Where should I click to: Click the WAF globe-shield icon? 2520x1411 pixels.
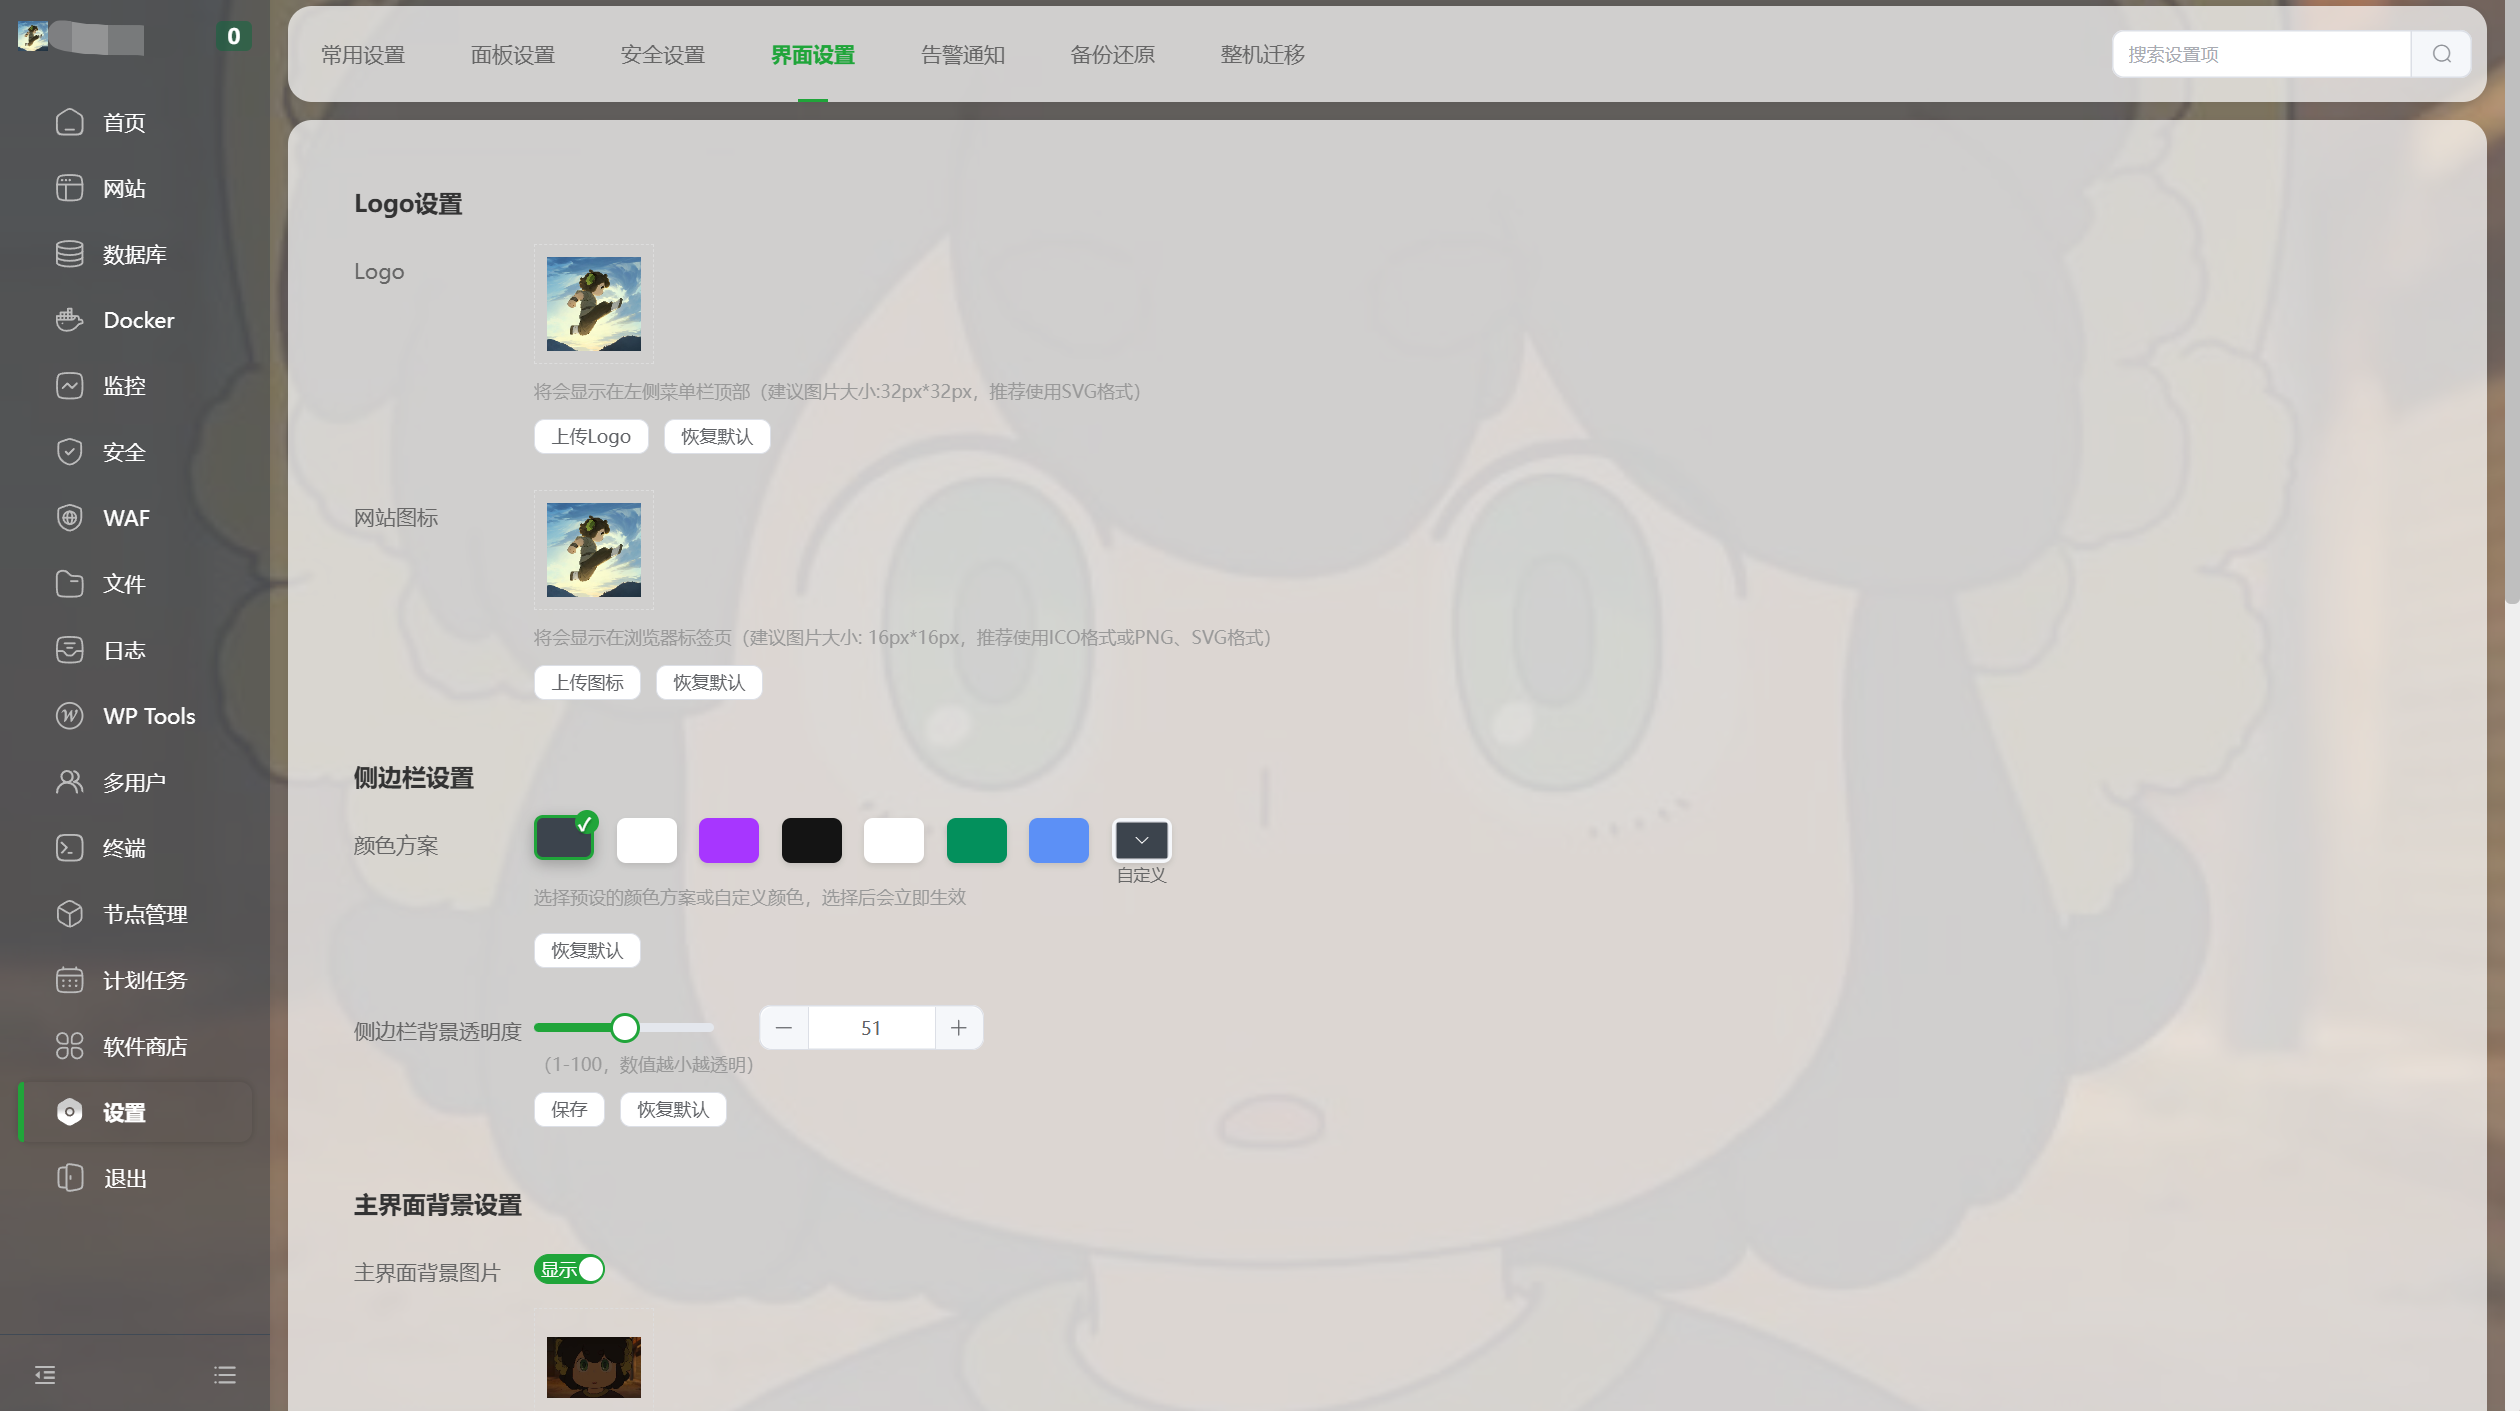69,518
